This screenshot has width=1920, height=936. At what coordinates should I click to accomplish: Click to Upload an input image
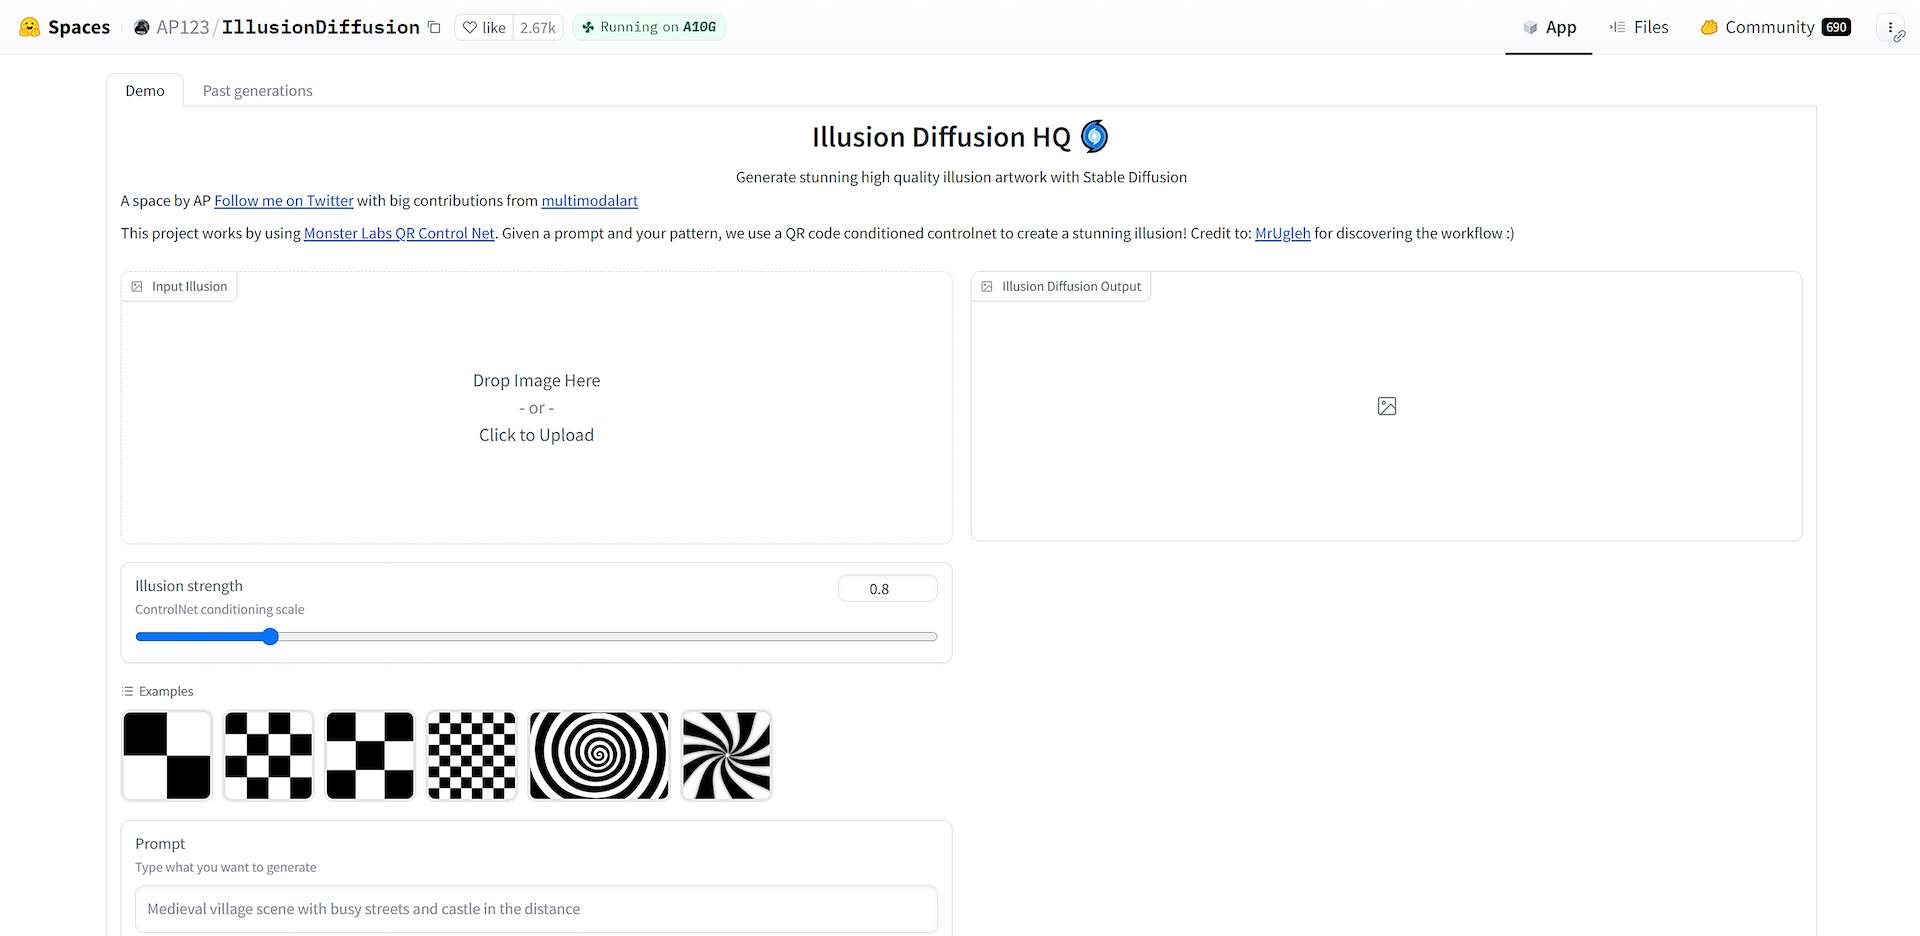536,434
